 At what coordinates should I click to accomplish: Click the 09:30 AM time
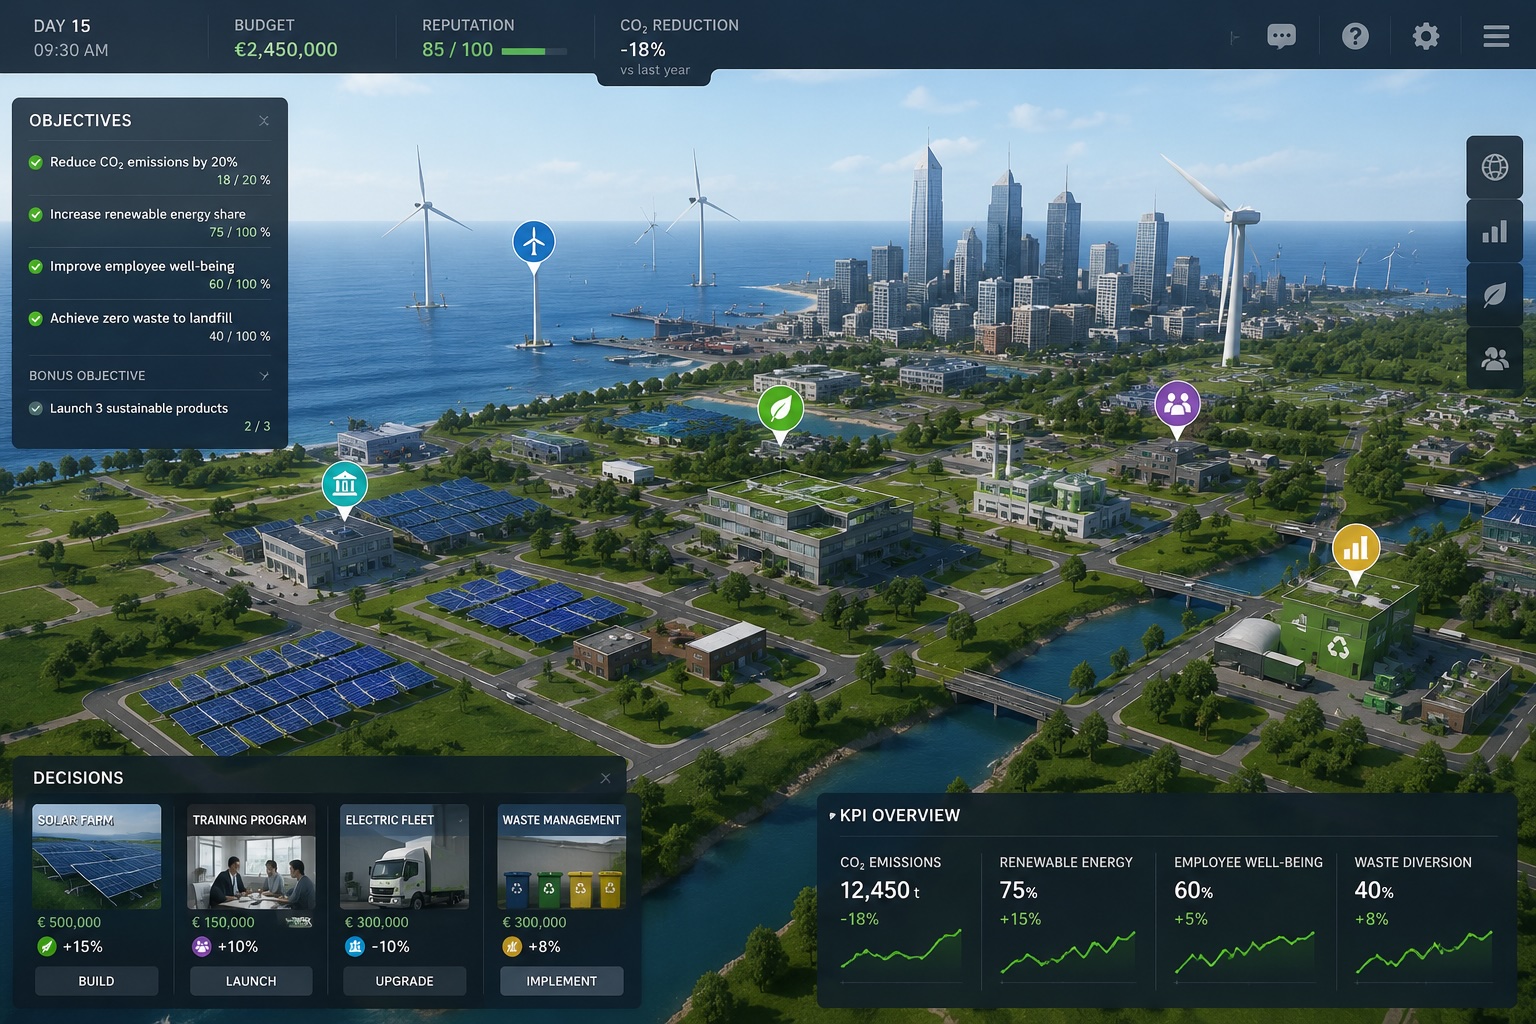pyautogui.click(x=71, y=50)
